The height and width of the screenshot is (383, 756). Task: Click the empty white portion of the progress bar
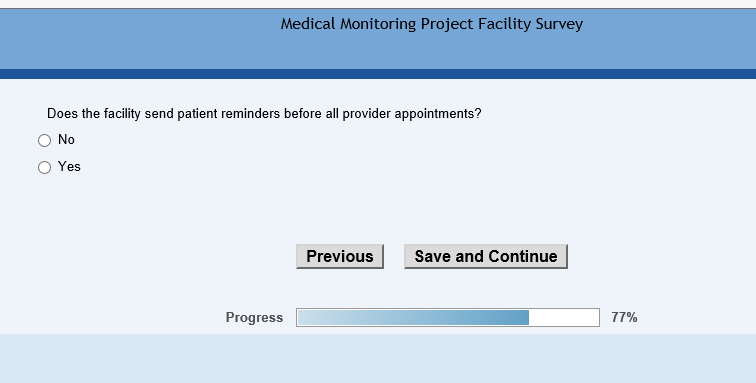pyautogui.click(x=564, y=317)
